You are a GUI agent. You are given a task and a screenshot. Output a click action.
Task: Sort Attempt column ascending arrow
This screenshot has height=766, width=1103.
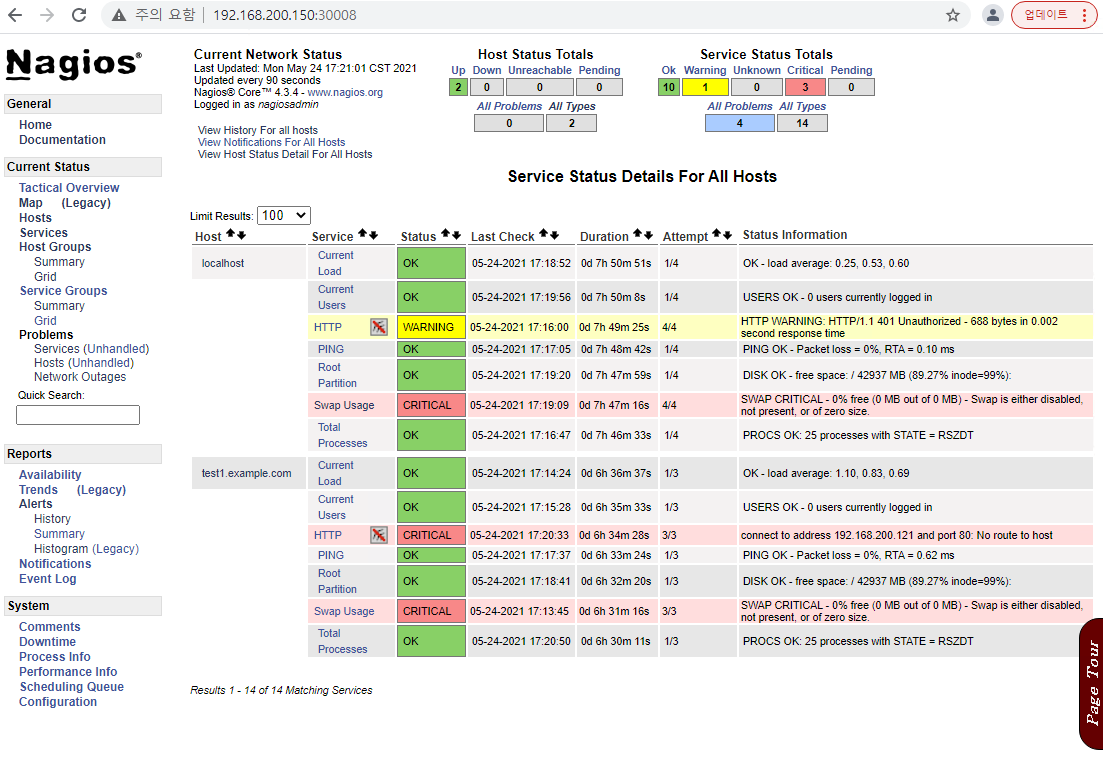(x=717, y=234)
